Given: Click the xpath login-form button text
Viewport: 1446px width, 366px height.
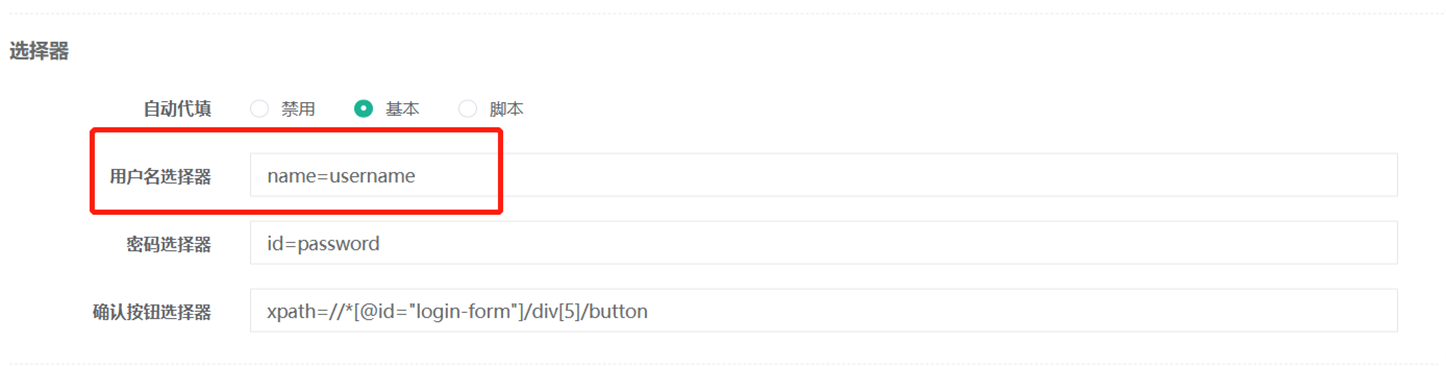Looking at the screenshot, I should tap(457, 311).
